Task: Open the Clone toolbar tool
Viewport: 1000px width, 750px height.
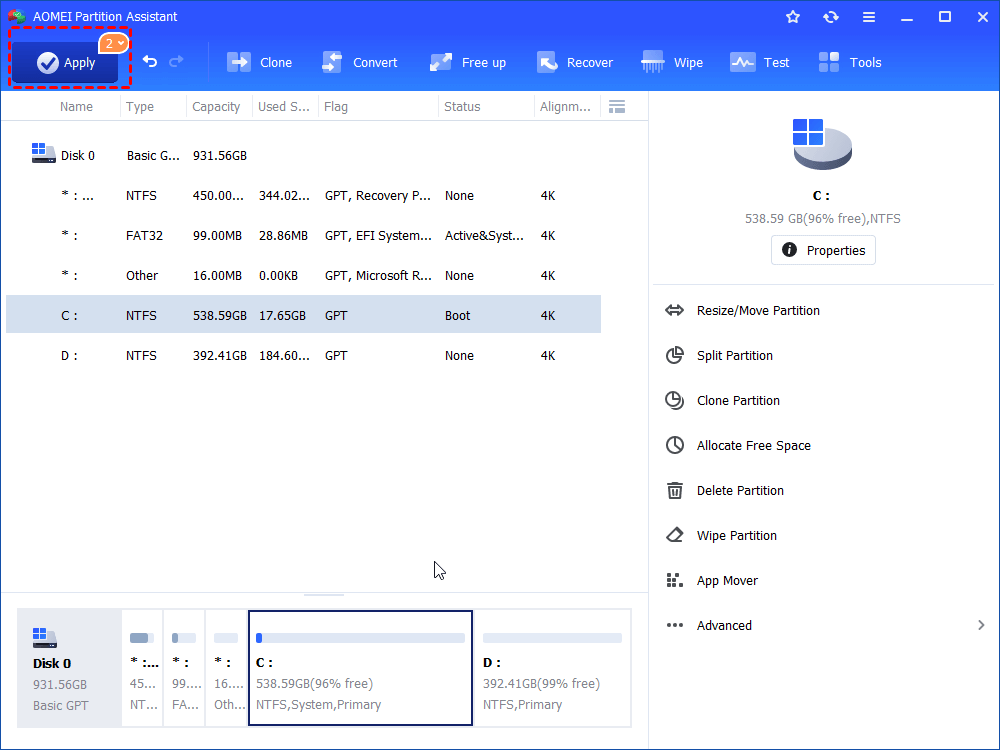Action: tap(260, 62)
